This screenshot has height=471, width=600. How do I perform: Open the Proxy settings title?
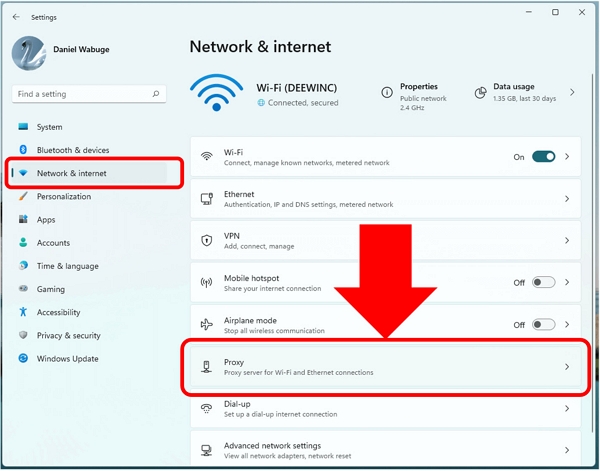(234, 362)
